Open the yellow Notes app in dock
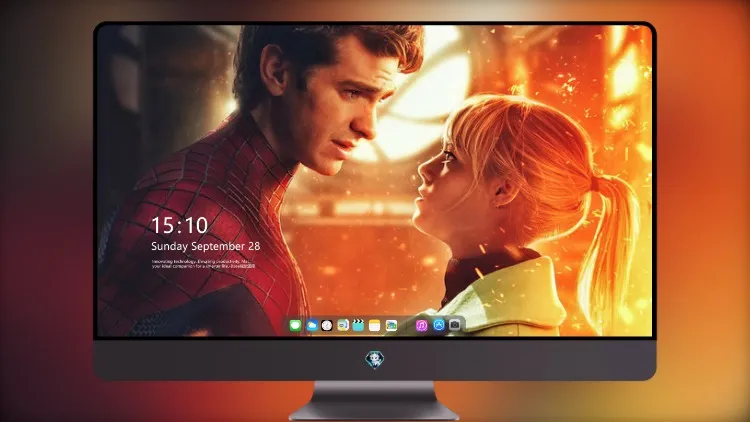Viewport: 750px width, 422px height. coord(375,325)
